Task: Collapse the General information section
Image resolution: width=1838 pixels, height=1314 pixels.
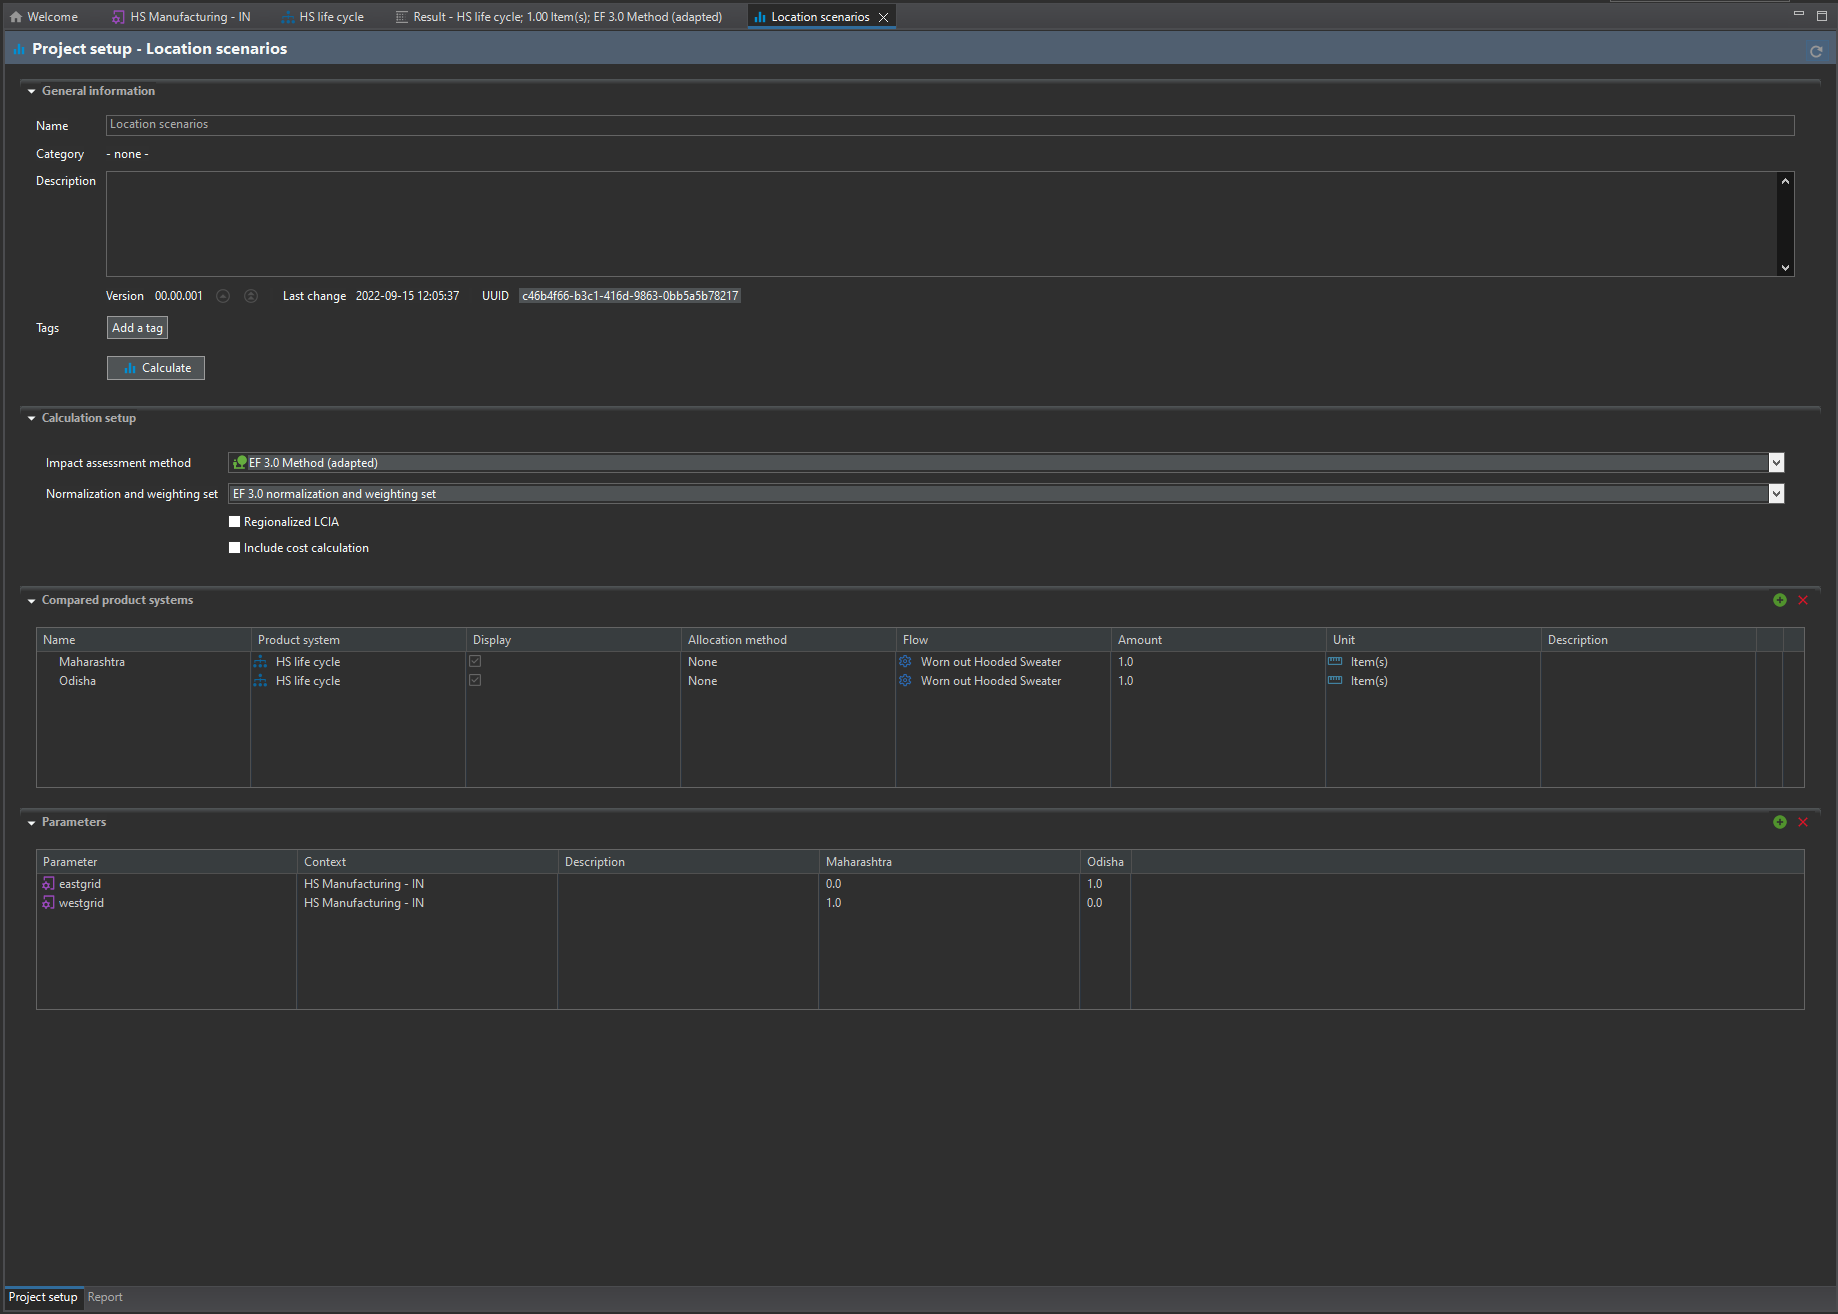Action: pos(31,91)
